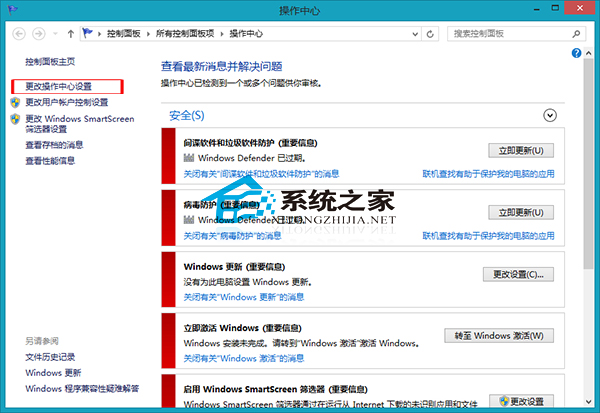Click shield icon beside 更改用户帐户控制设置
This screenshot has width=600, height=413.
click(x=15, y=102)
